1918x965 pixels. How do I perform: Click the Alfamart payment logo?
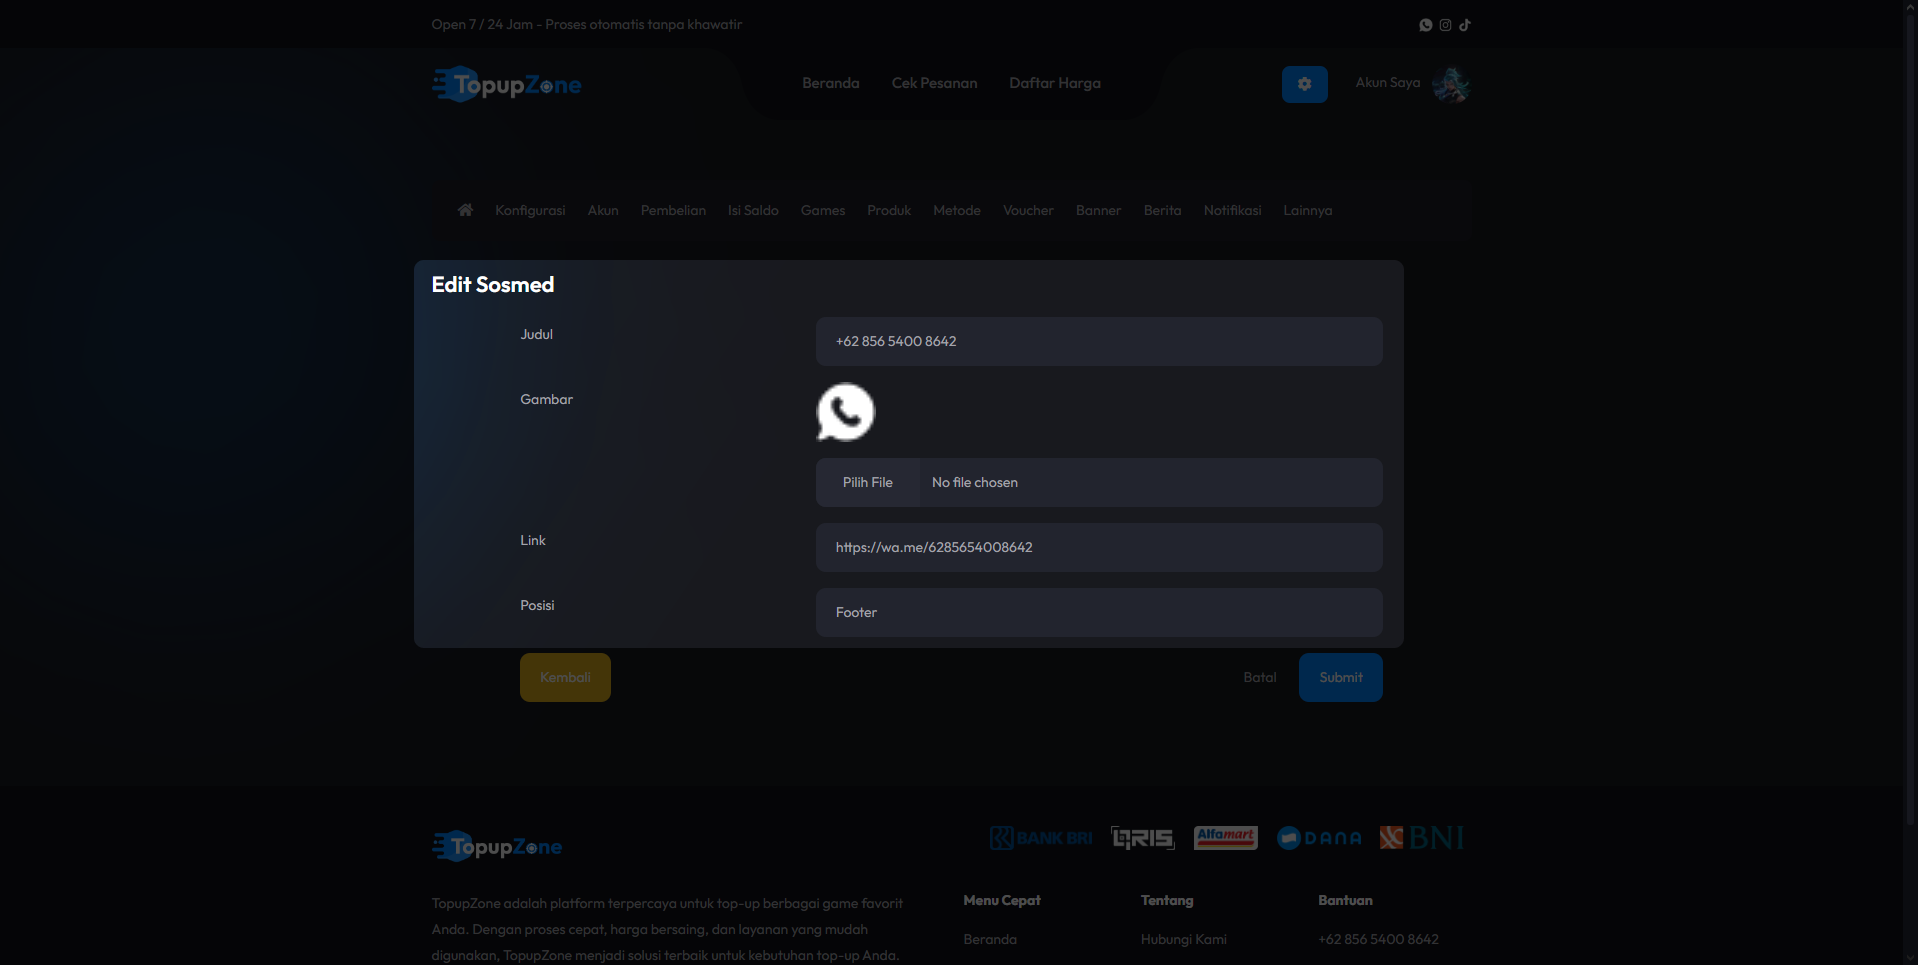click(x=1226, y=838)
